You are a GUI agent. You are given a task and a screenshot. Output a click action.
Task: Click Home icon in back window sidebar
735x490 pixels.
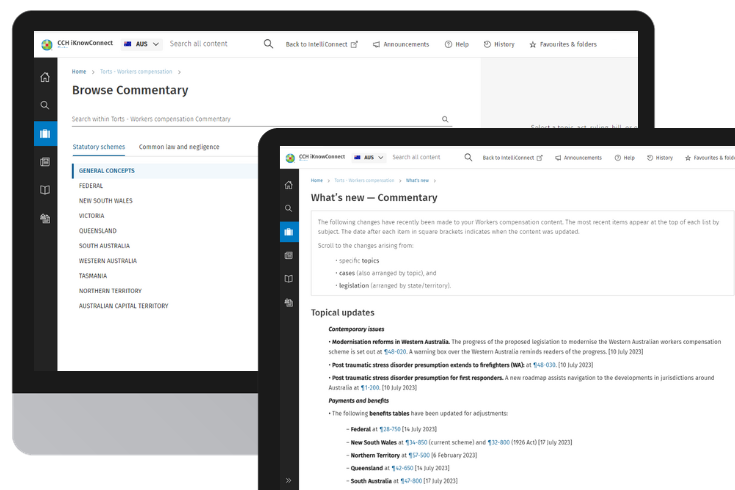45,77
